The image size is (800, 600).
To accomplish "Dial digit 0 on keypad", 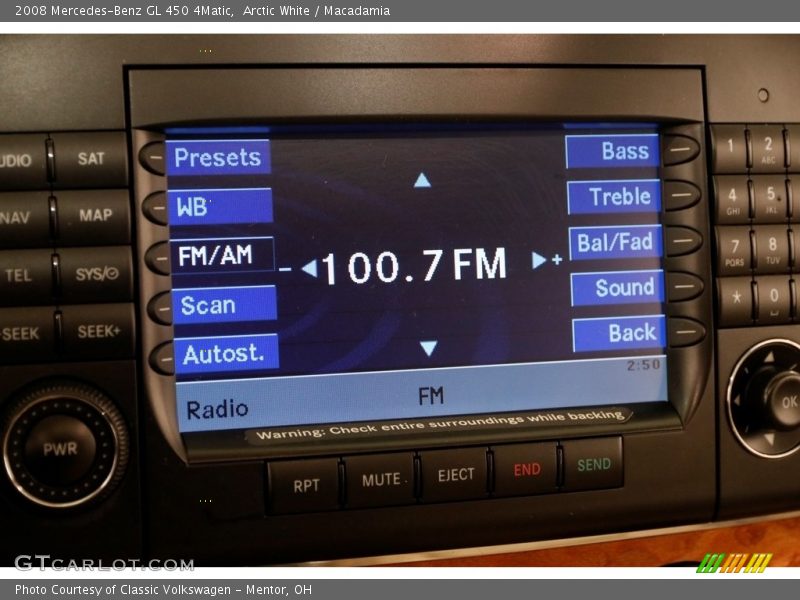I will click(774, 298).
